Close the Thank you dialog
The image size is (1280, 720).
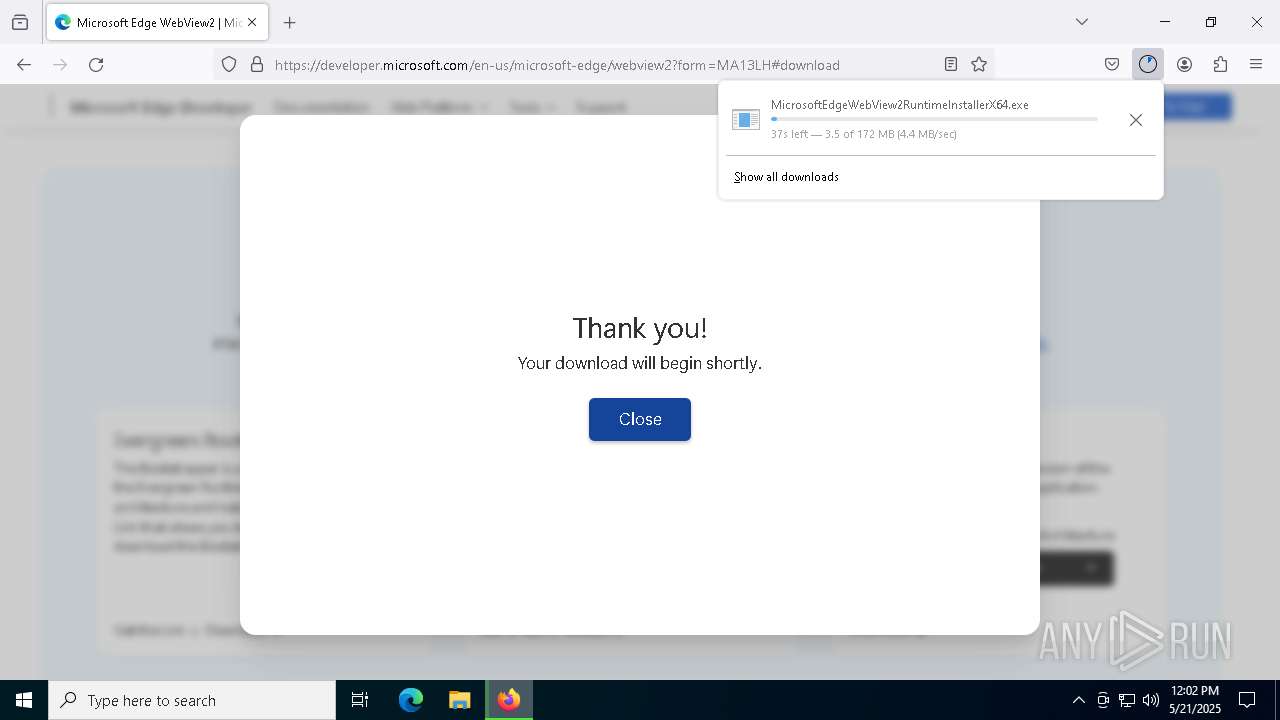click(x=640, y=419)
